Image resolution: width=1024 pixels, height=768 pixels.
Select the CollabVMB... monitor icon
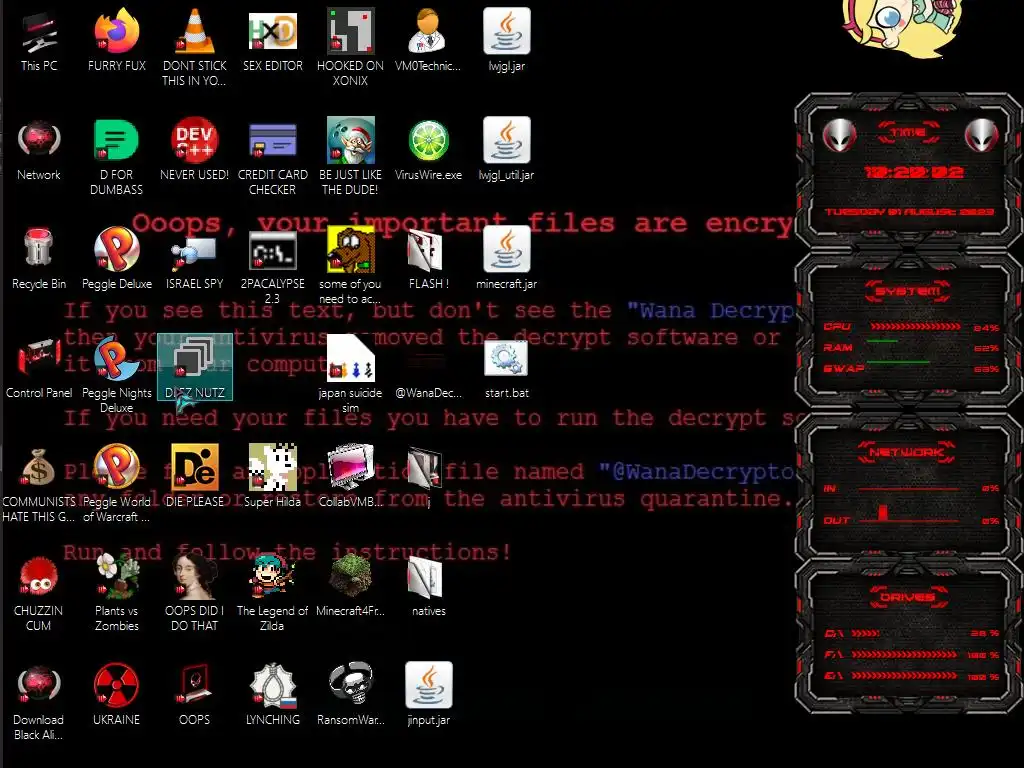(x=351, y=477)
